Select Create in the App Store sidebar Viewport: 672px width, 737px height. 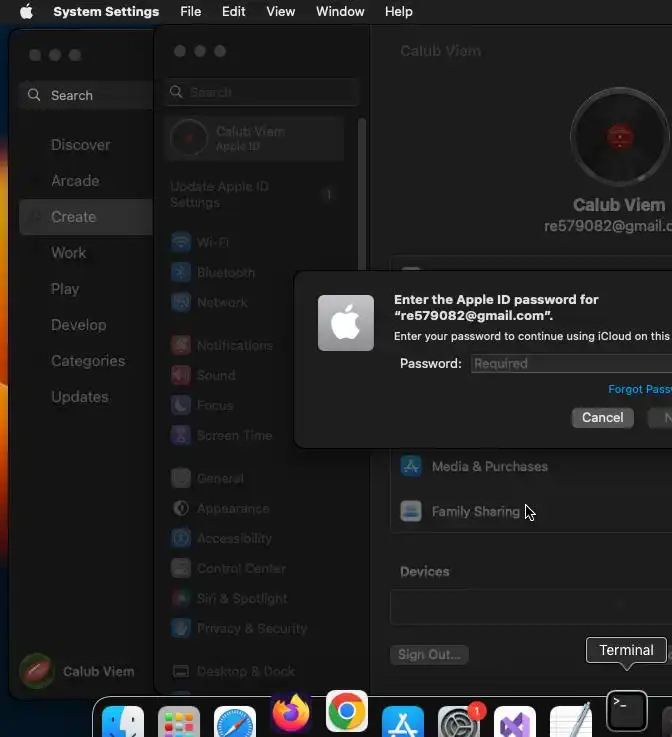click(86, 217)
